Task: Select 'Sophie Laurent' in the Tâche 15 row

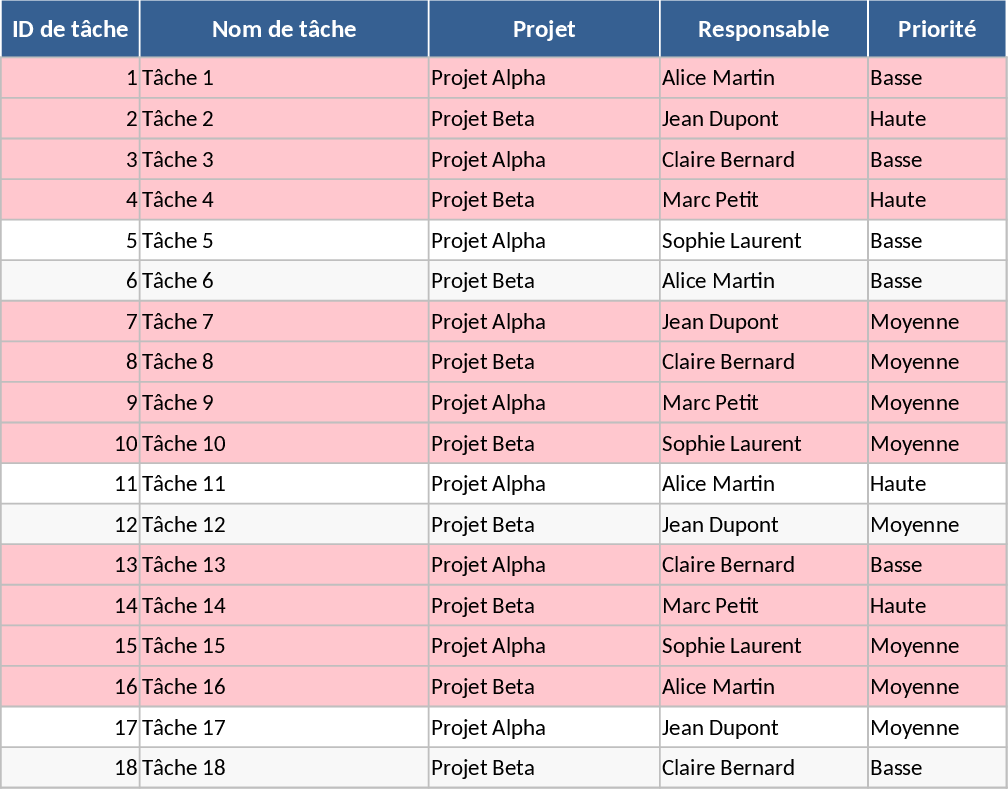Action: [763, 646]
